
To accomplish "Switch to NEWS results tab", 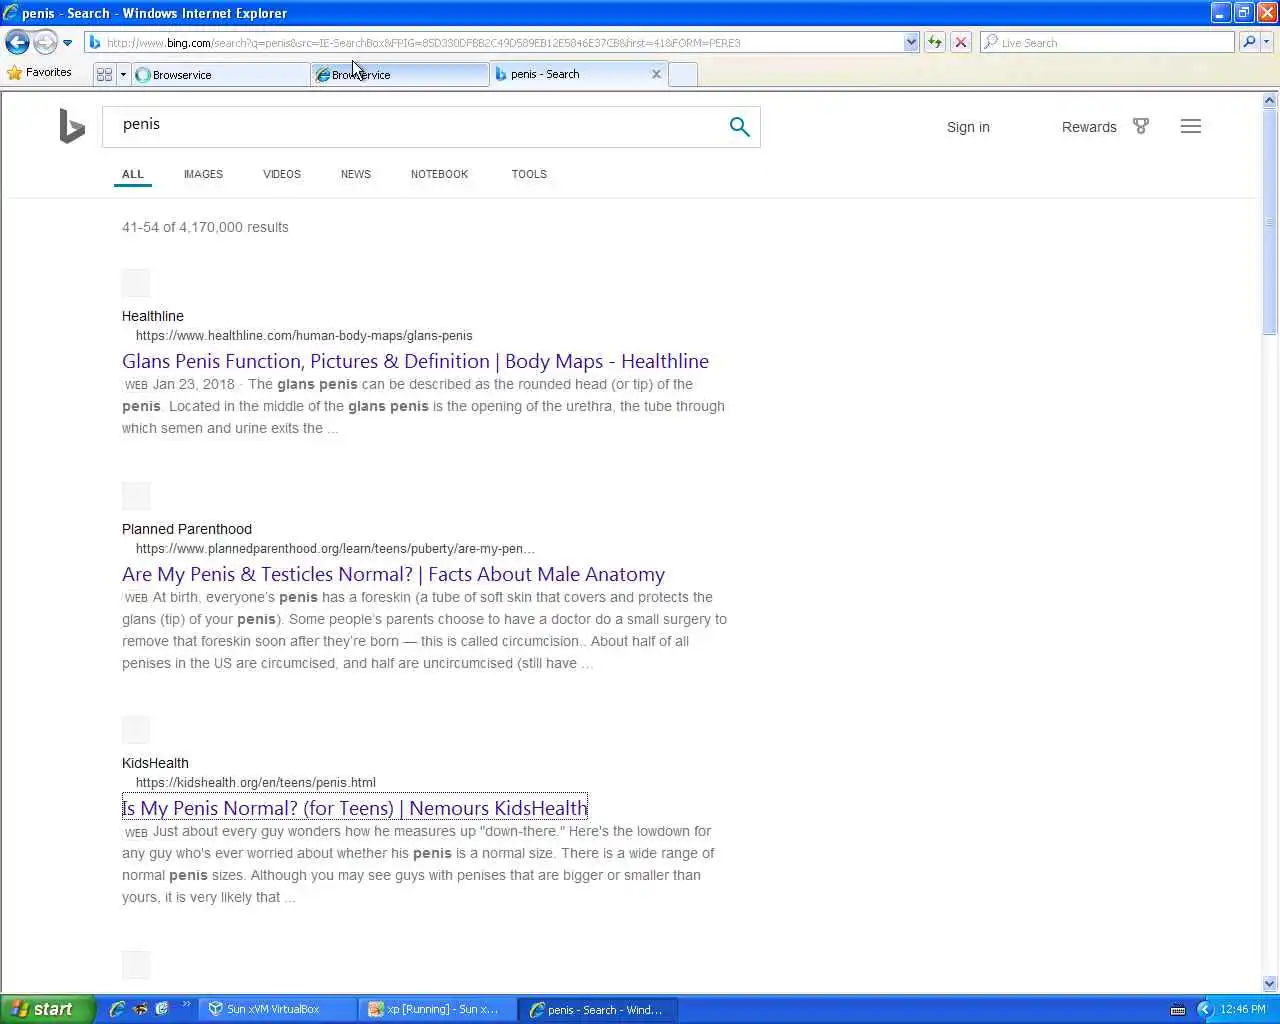I will (x=356, y=174).
